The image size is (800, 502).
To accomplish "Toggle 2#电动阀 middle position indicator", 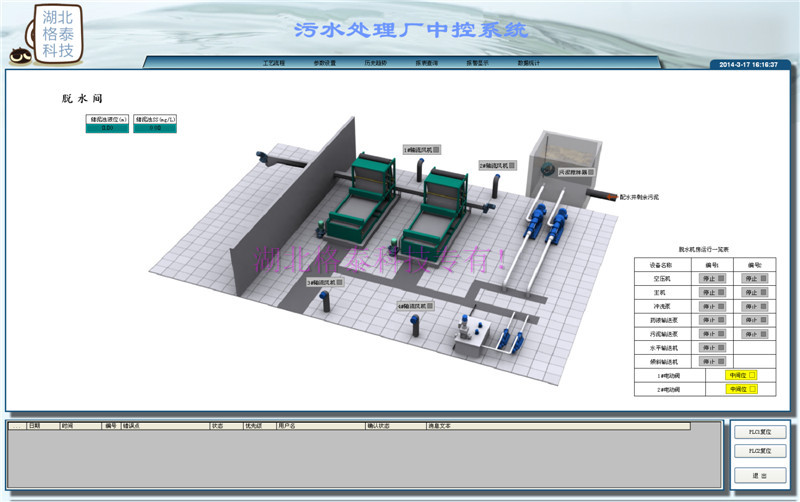I will pos(741,389).
